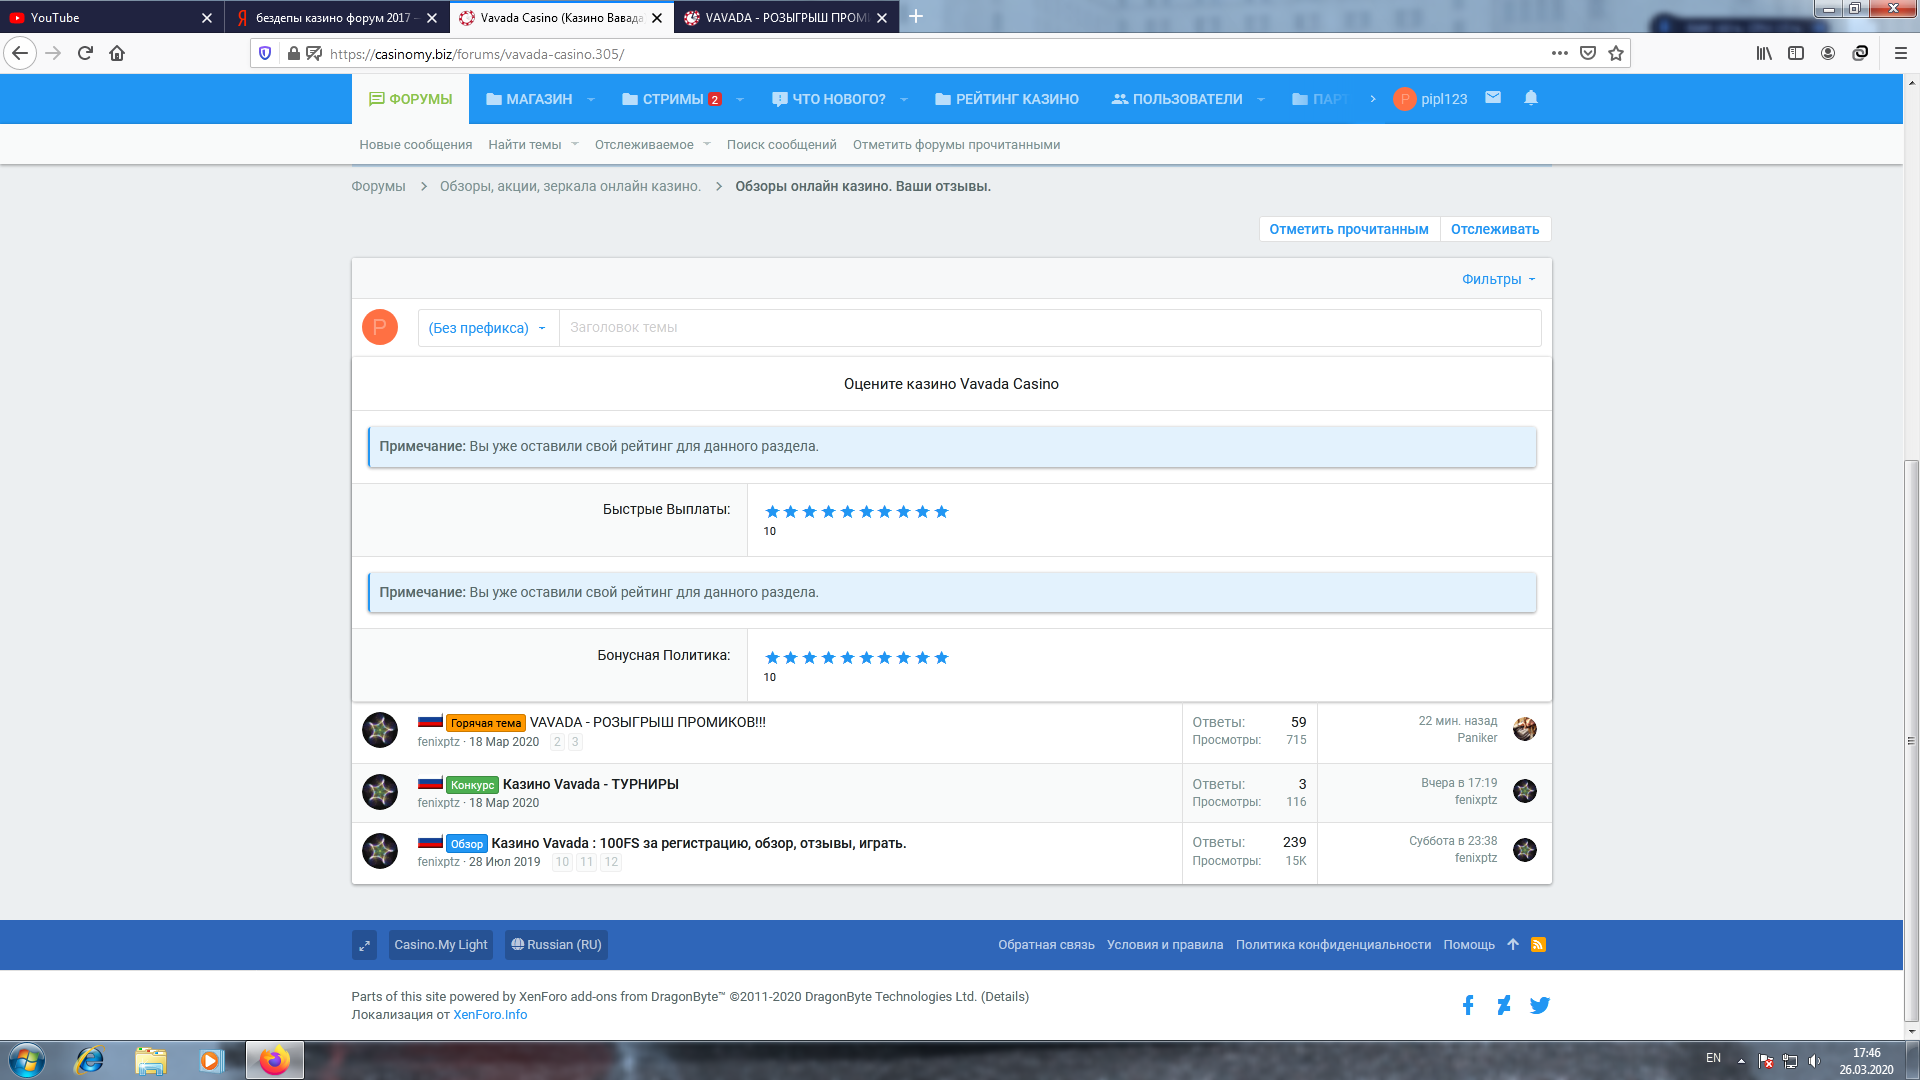Open the VAVADA - РОЗЫГРЫШ ПРОМИКОВ thread
This screenshot has width=1920, height=1080.
647,722
